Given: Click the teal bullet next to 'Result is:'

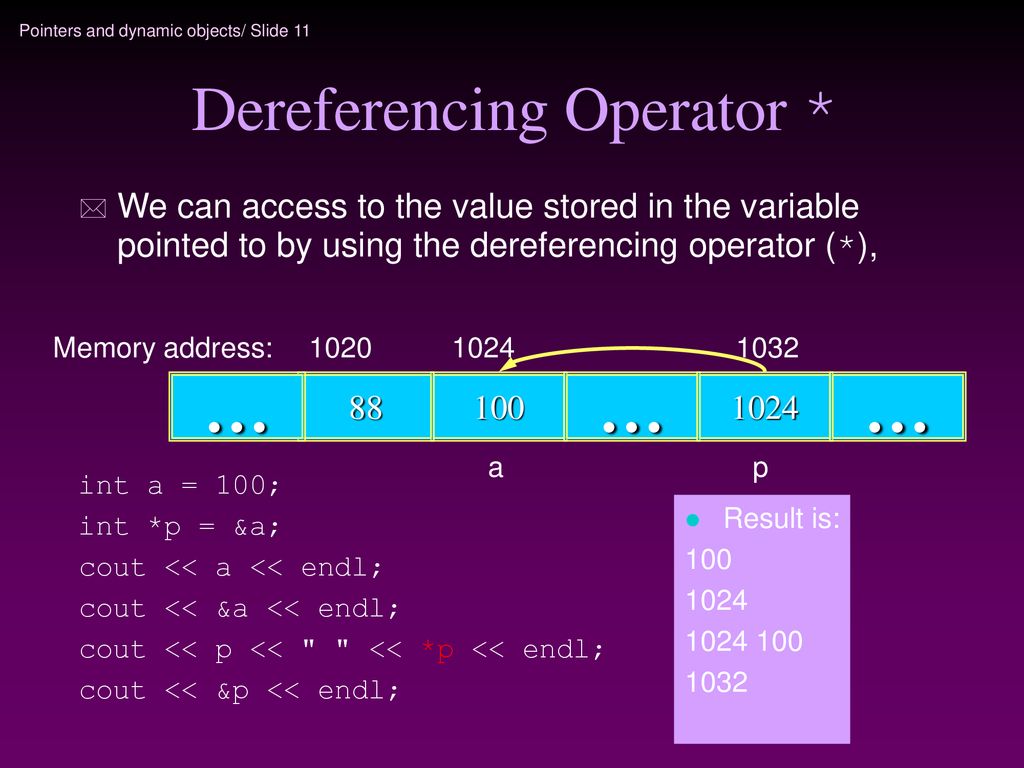Looking at the screenshot, I should click(x=693, y=520).
